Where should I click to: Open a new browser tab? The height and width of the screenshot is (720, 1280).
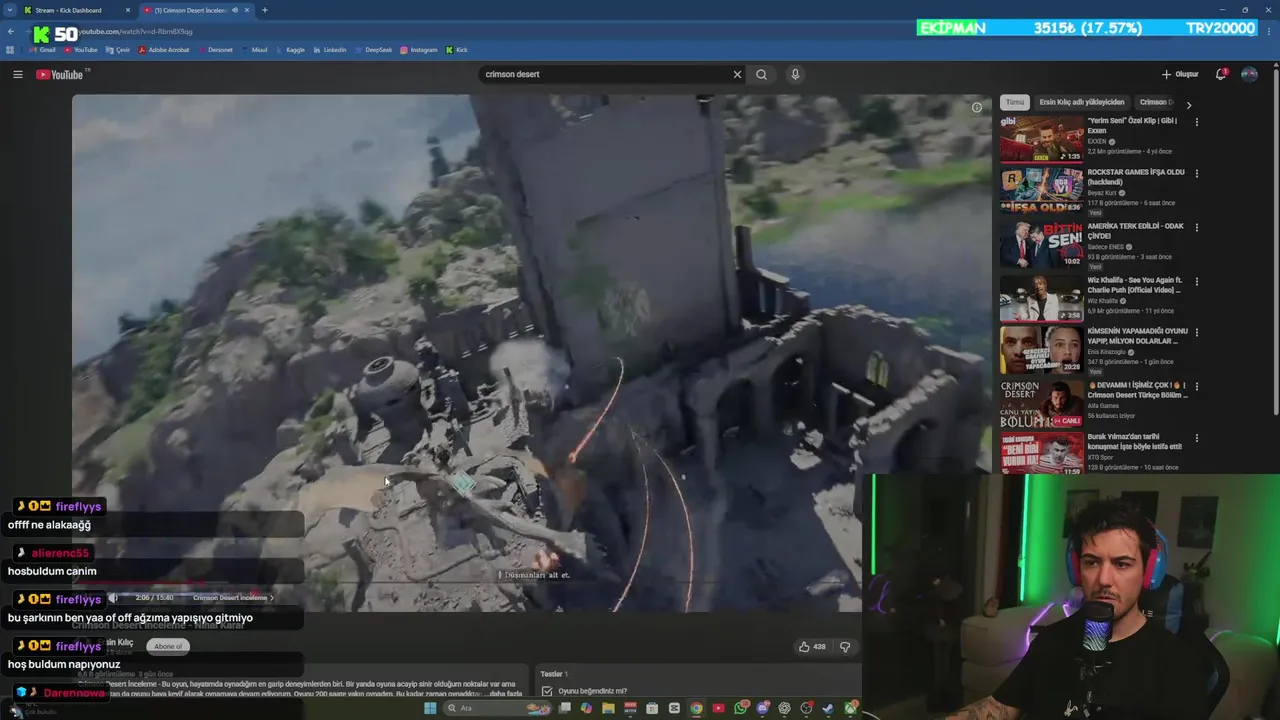(x=264, y=10)
